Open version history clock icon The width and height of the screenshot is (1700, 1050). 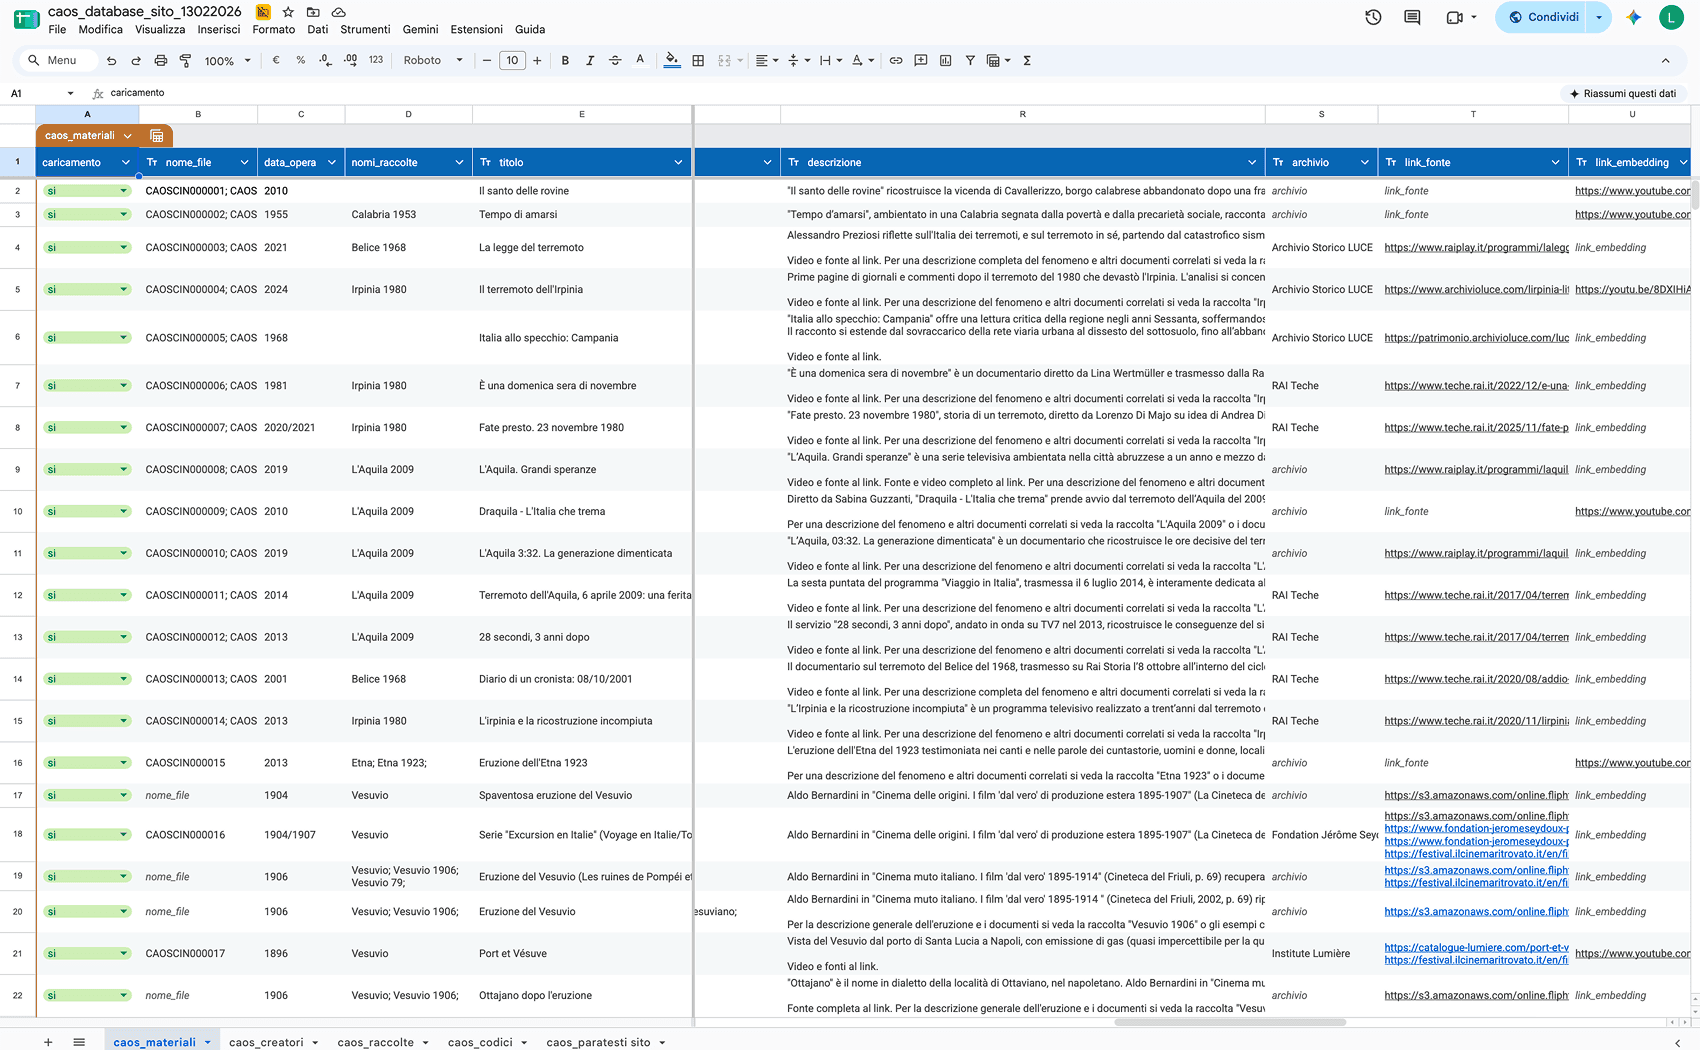click(x=1373, y=17)
